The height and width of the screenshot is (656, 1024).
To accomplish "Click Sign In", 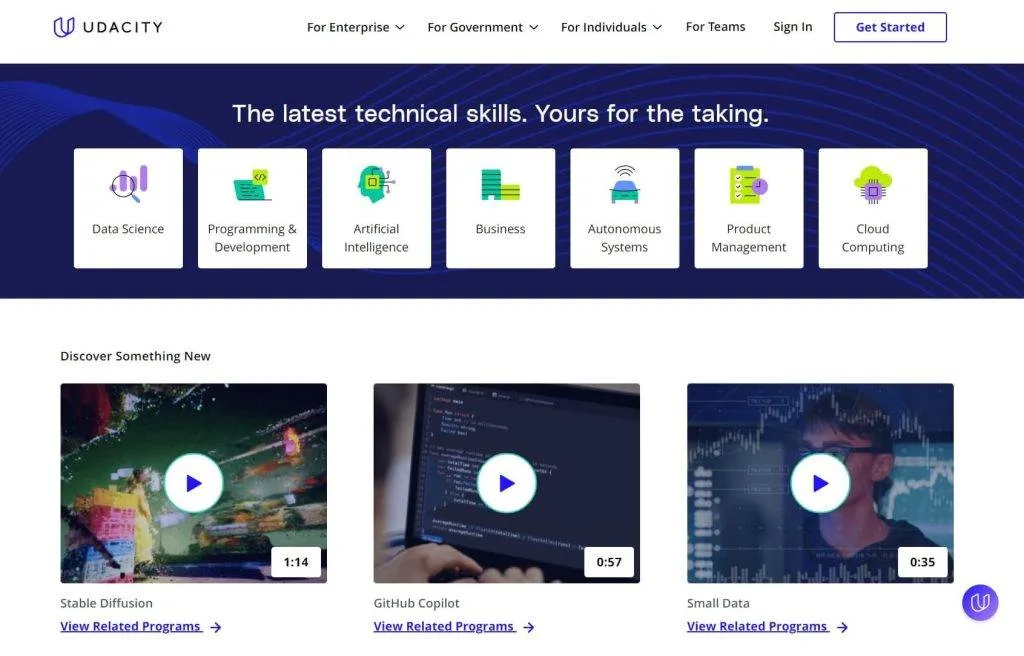I will (x=793, y=27).
